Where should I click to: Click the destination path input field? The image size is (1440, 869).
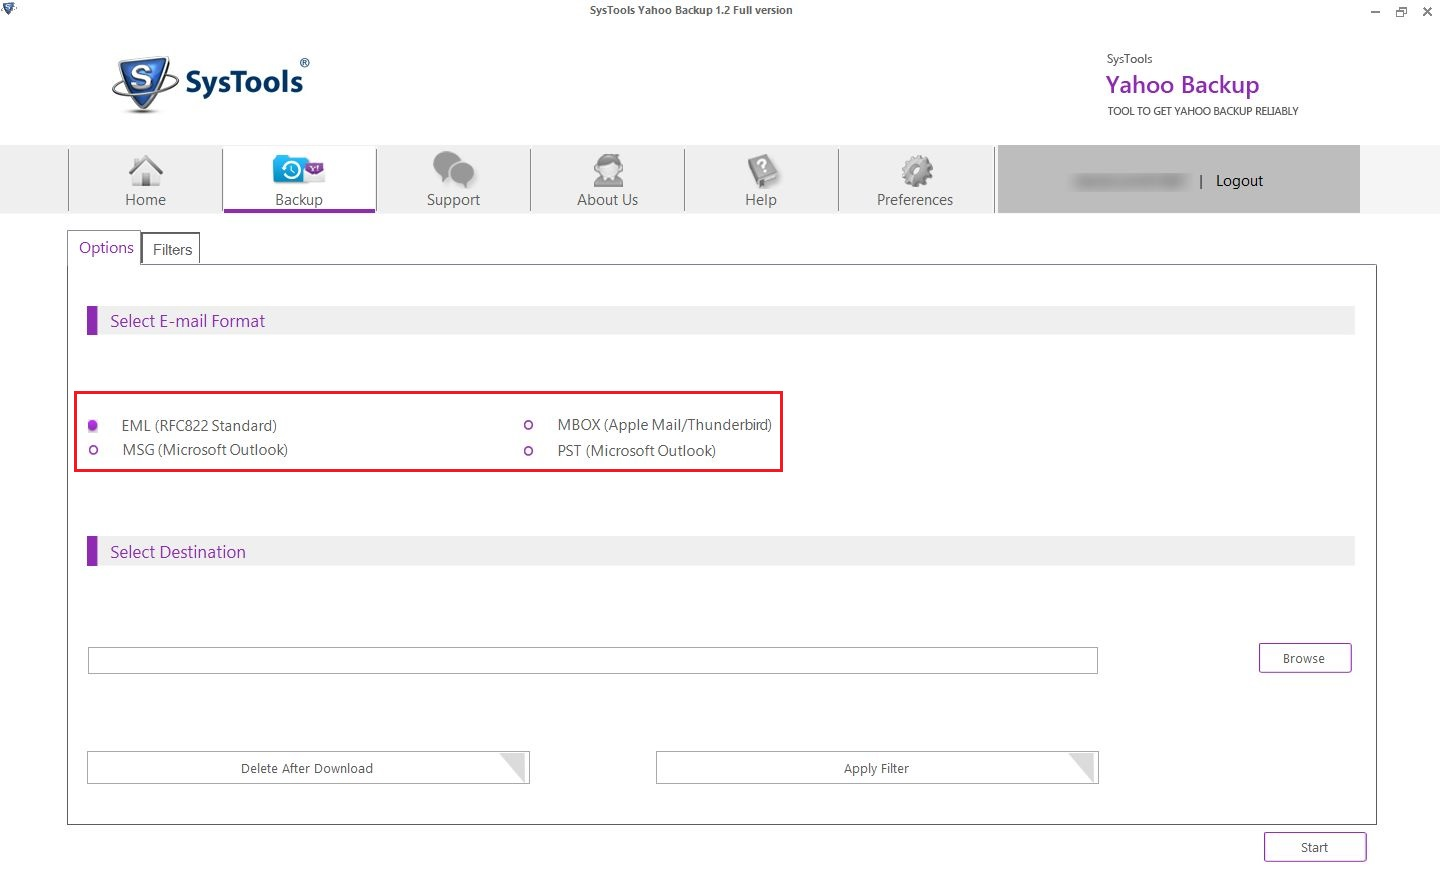point(592,660)
